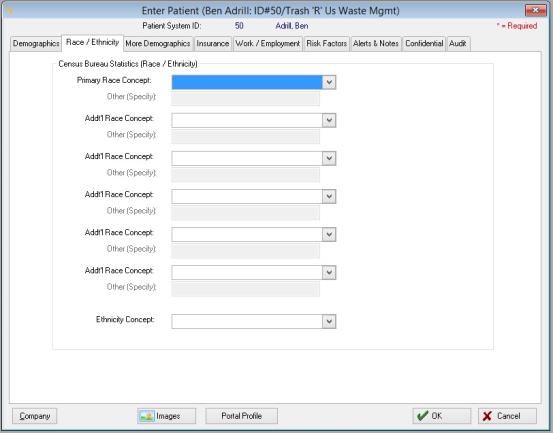The width and height of the screenshot is (553, 433).
Task: Select the Risk Factors tab
Action: (x=327, y=44)
